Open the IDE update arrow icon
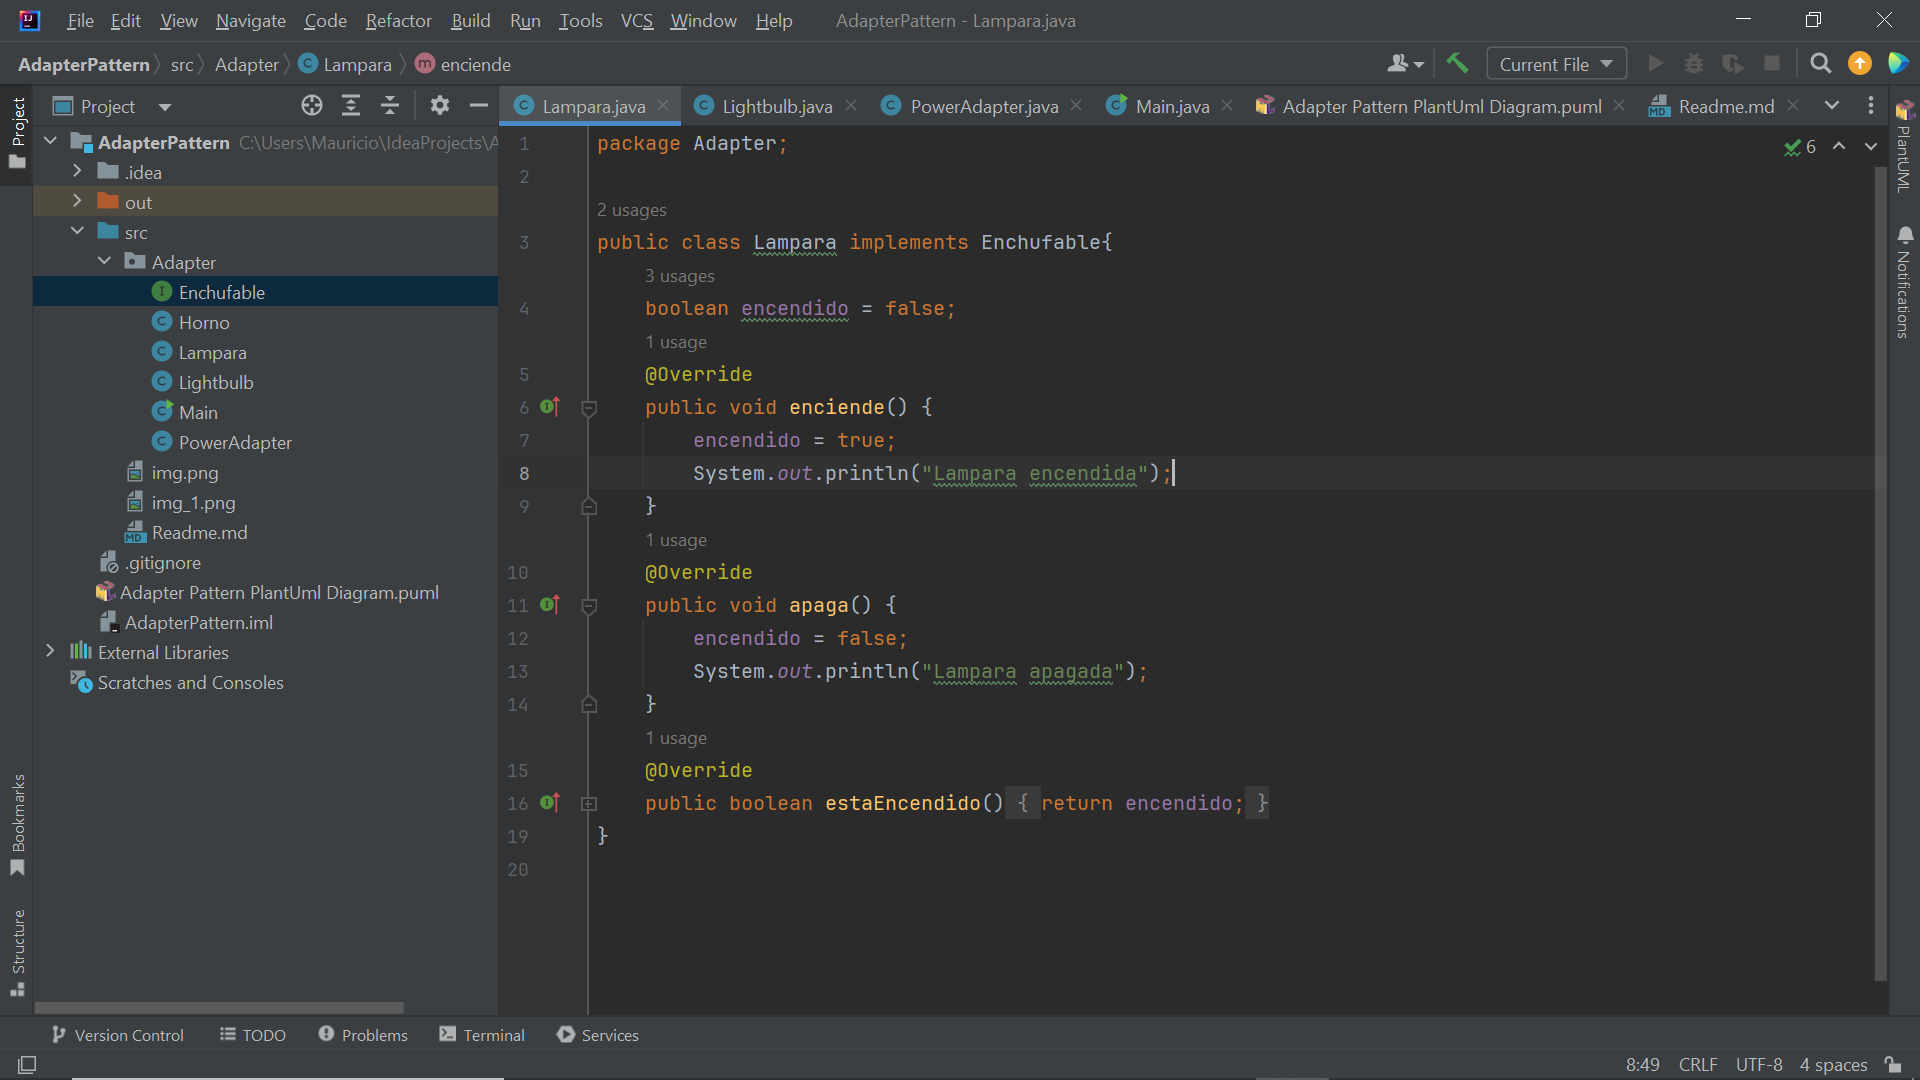Screen dimensions: 1920x1080 click(x=1859, y=64)
